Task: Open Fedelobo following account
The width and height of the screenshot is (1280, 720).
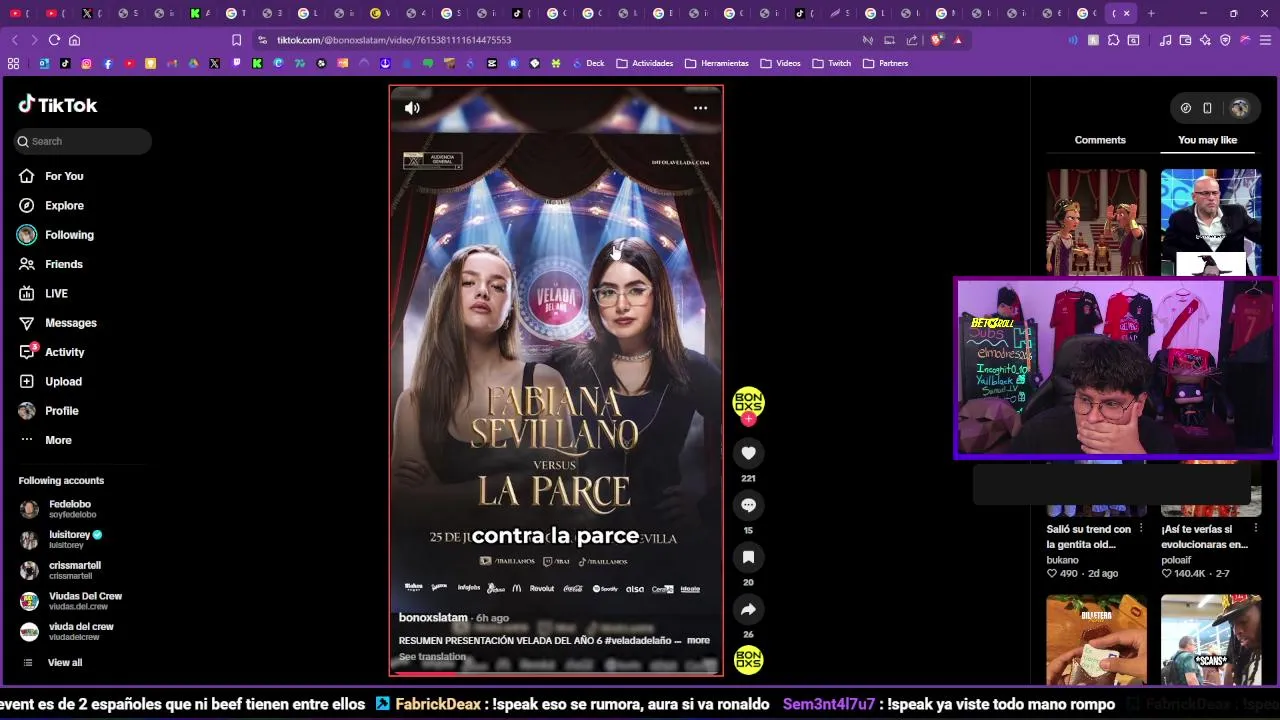Action: pos(56,509)
